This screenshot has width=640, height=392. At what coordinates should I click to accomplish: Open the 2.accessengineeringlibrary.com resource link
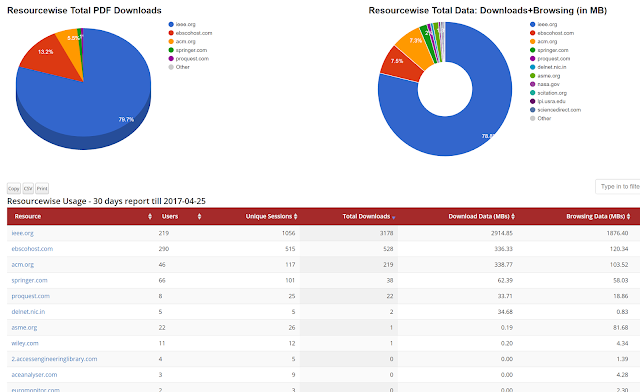coord(54,359)
